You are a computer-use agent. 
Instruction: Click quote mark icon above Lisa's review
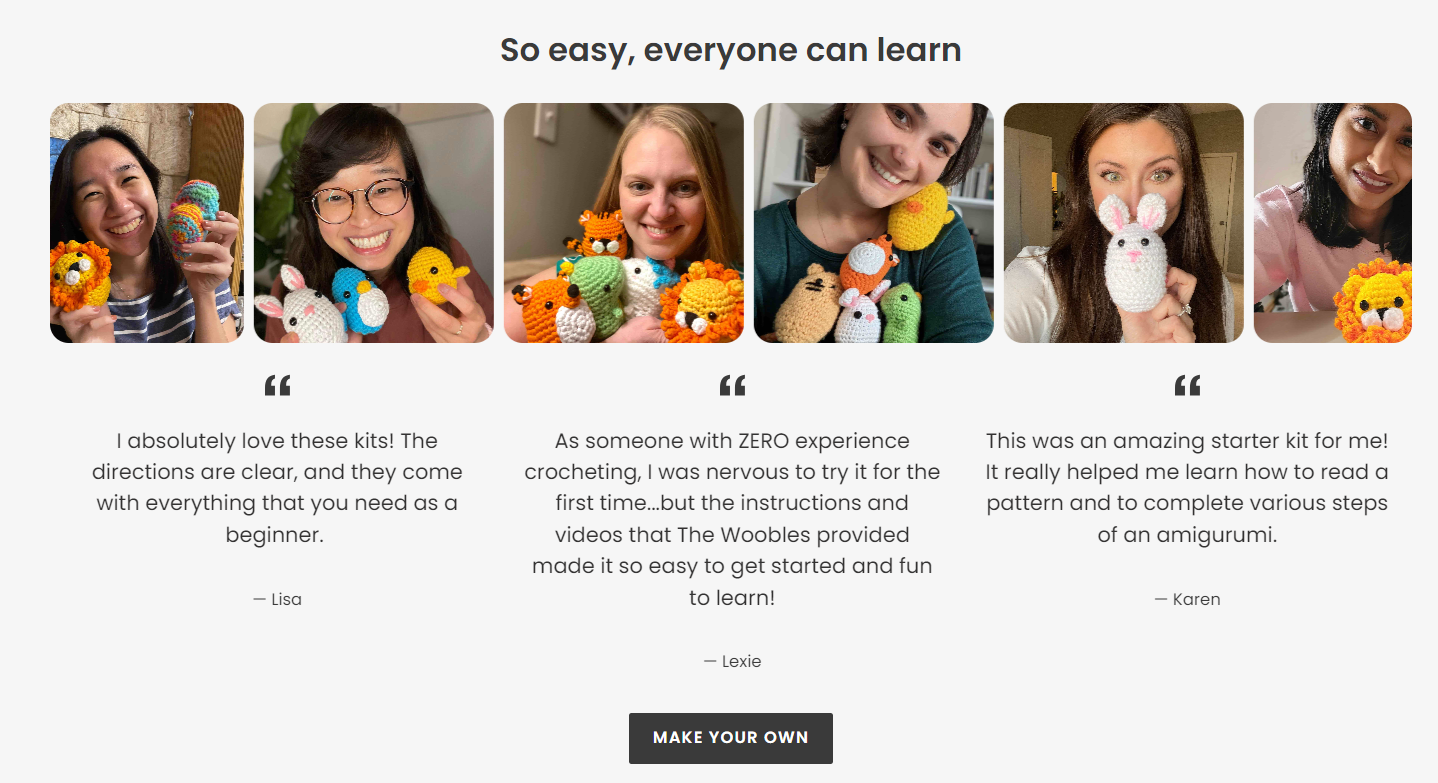[277, 386]
